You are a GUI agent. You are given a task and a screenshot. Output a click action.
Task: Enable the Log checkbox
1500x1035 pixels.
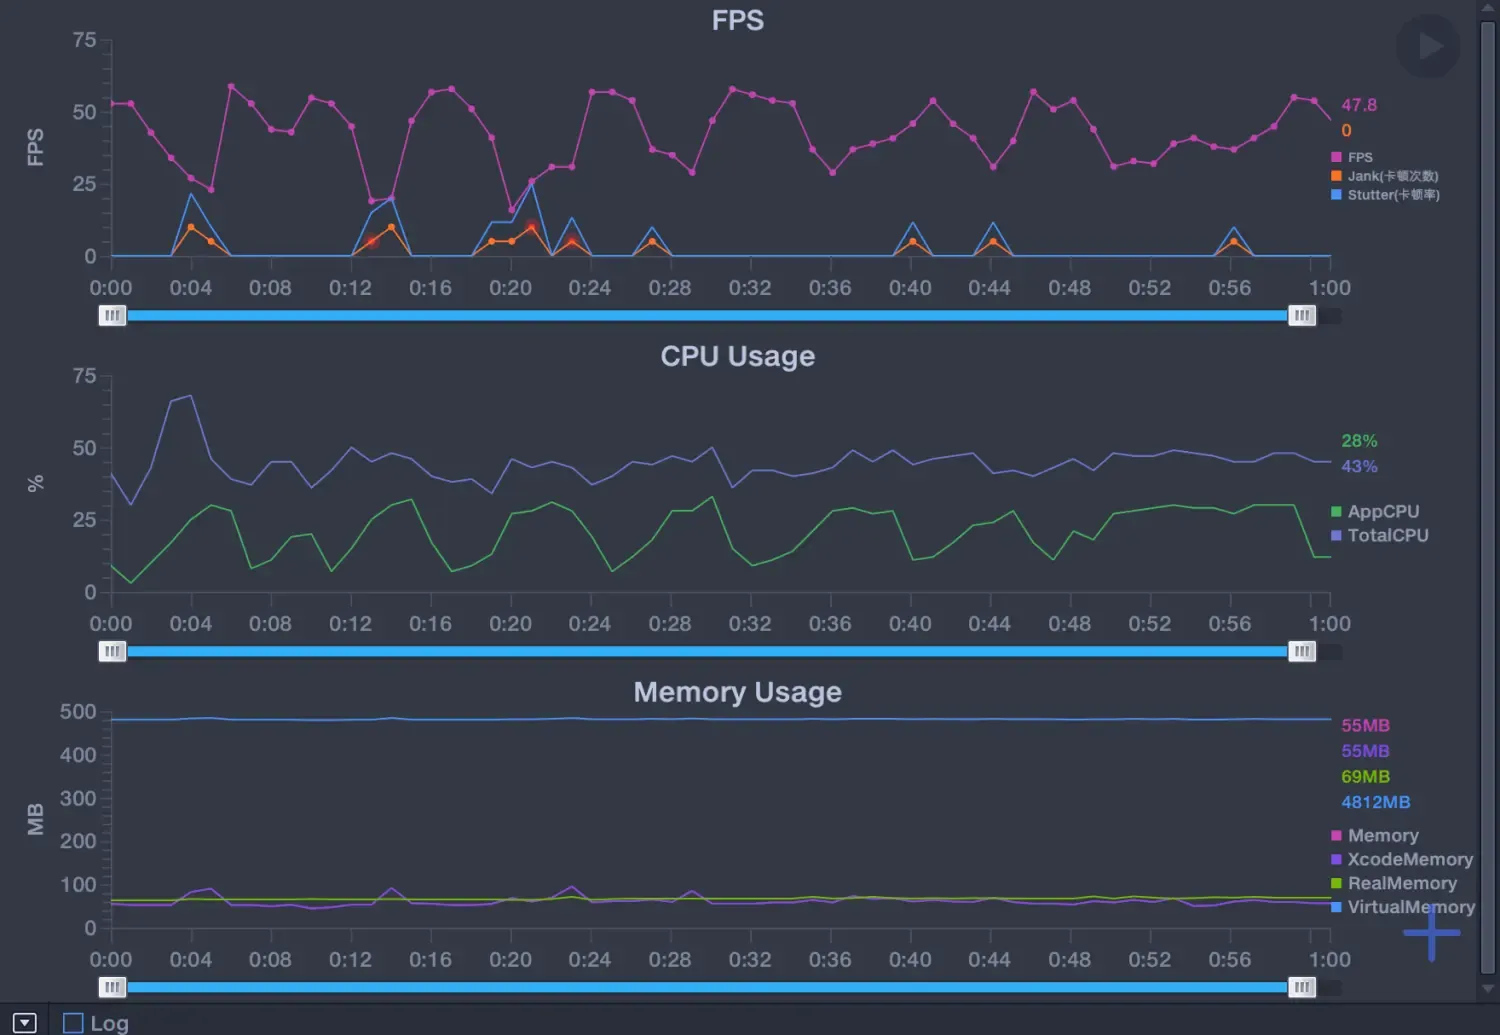point(73,1023)
